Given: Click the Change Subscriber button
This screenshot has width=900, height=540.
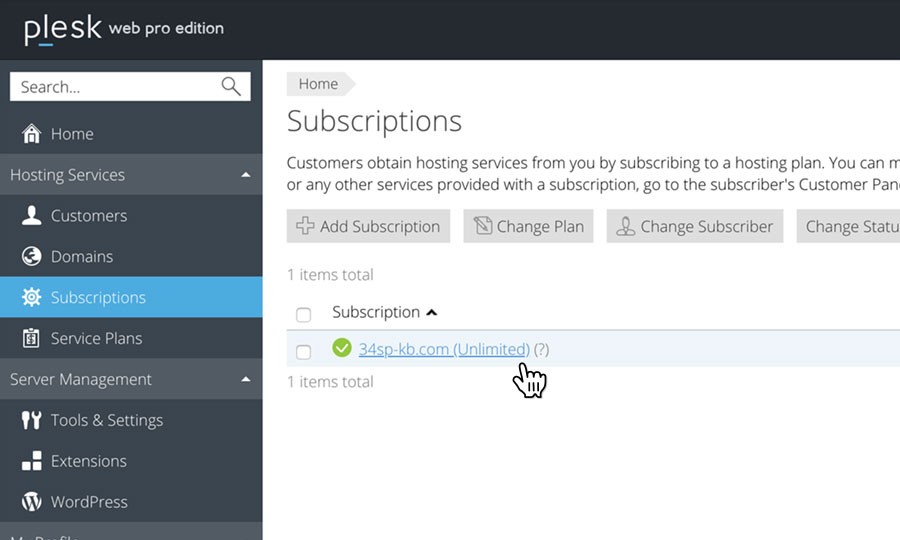Looking at the screenshot, I should point(695,226).
